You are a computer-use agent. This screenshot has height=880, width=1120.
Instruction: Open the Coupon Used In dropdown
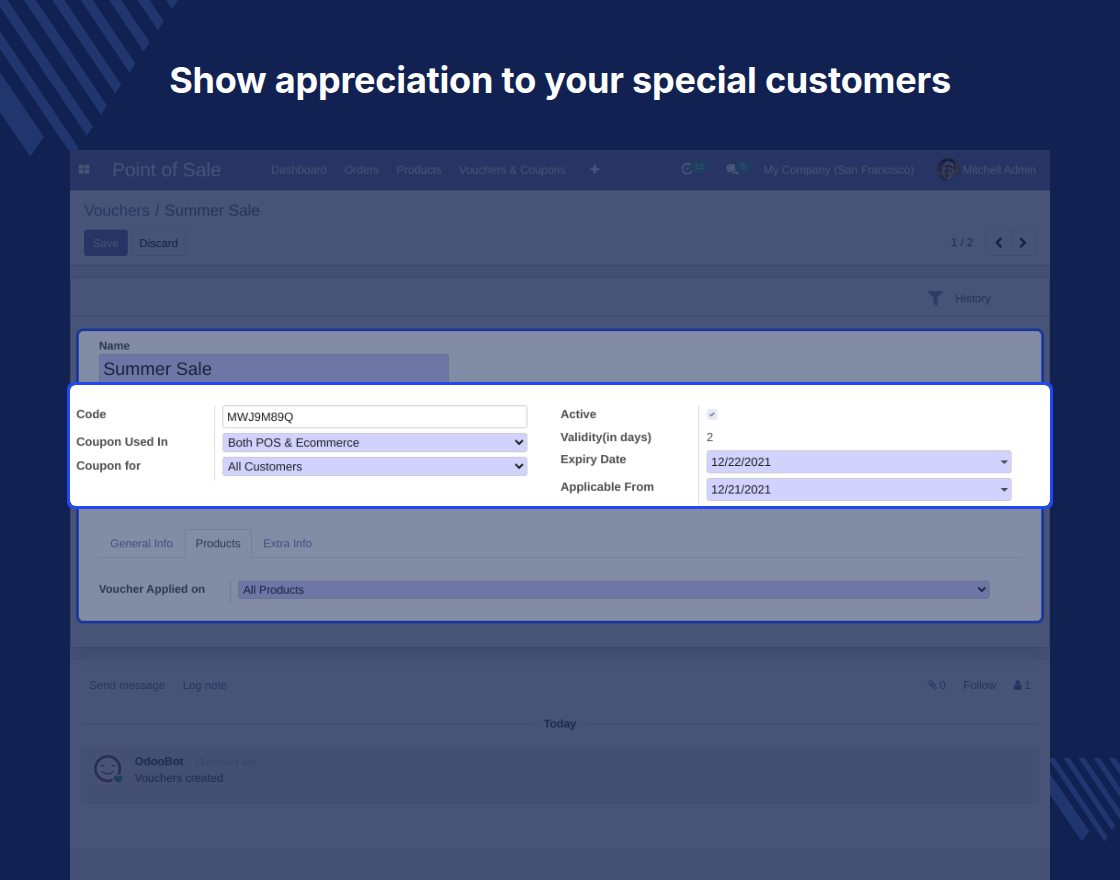click(374, 443)
